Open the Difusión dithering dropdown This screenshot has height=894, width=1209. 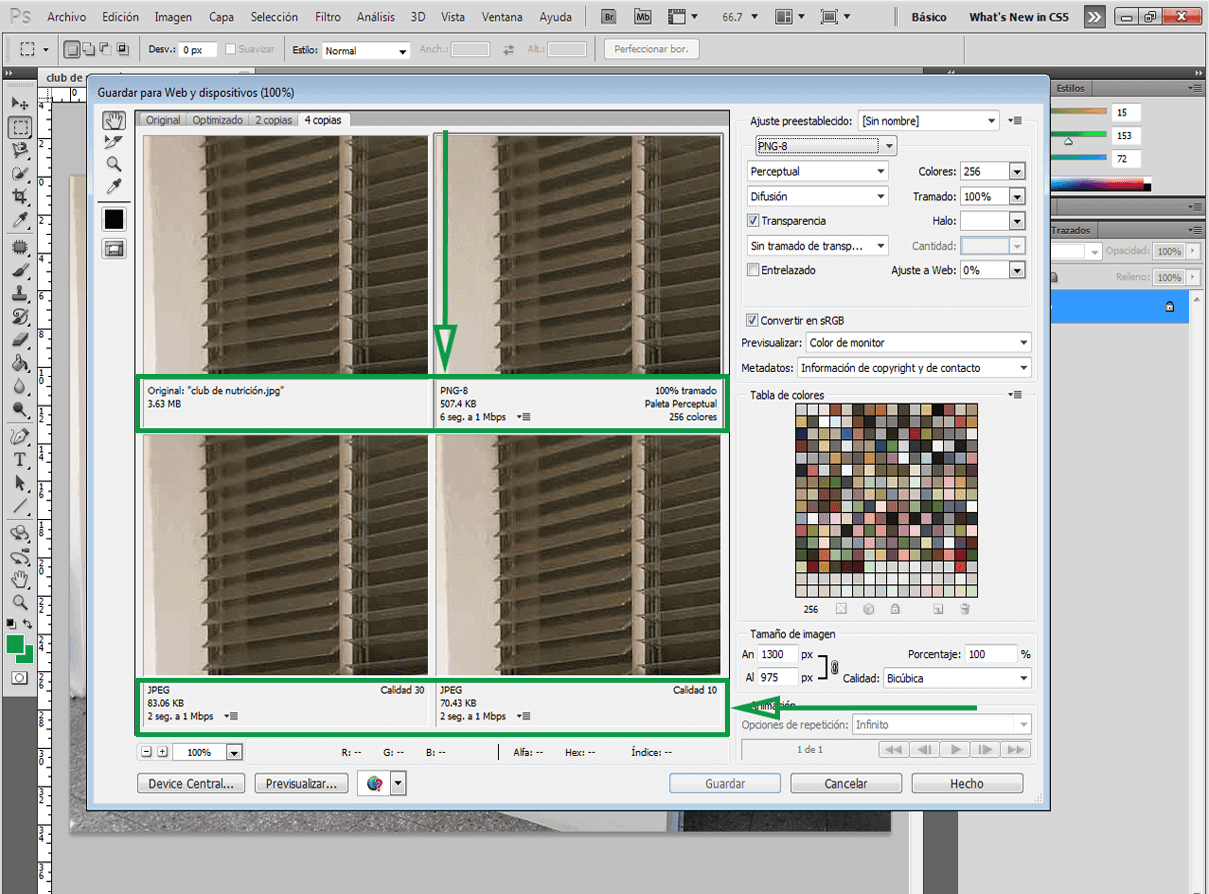[x=818, y=197]
